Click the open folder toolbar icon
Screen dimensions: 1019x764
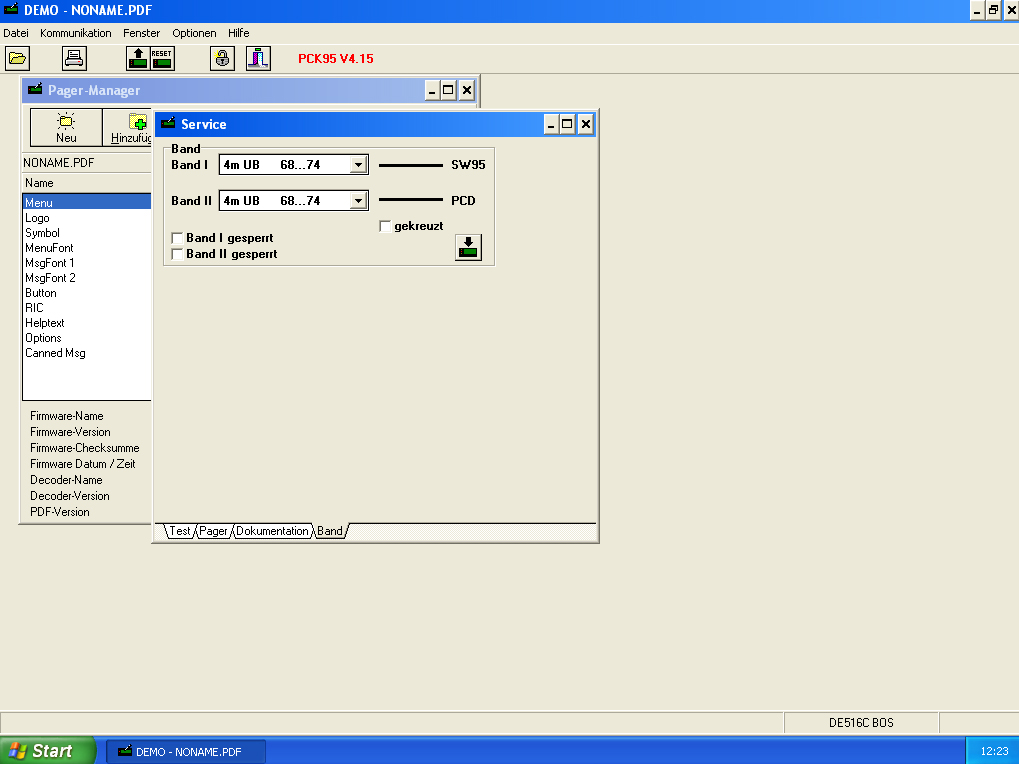[17, 58]
